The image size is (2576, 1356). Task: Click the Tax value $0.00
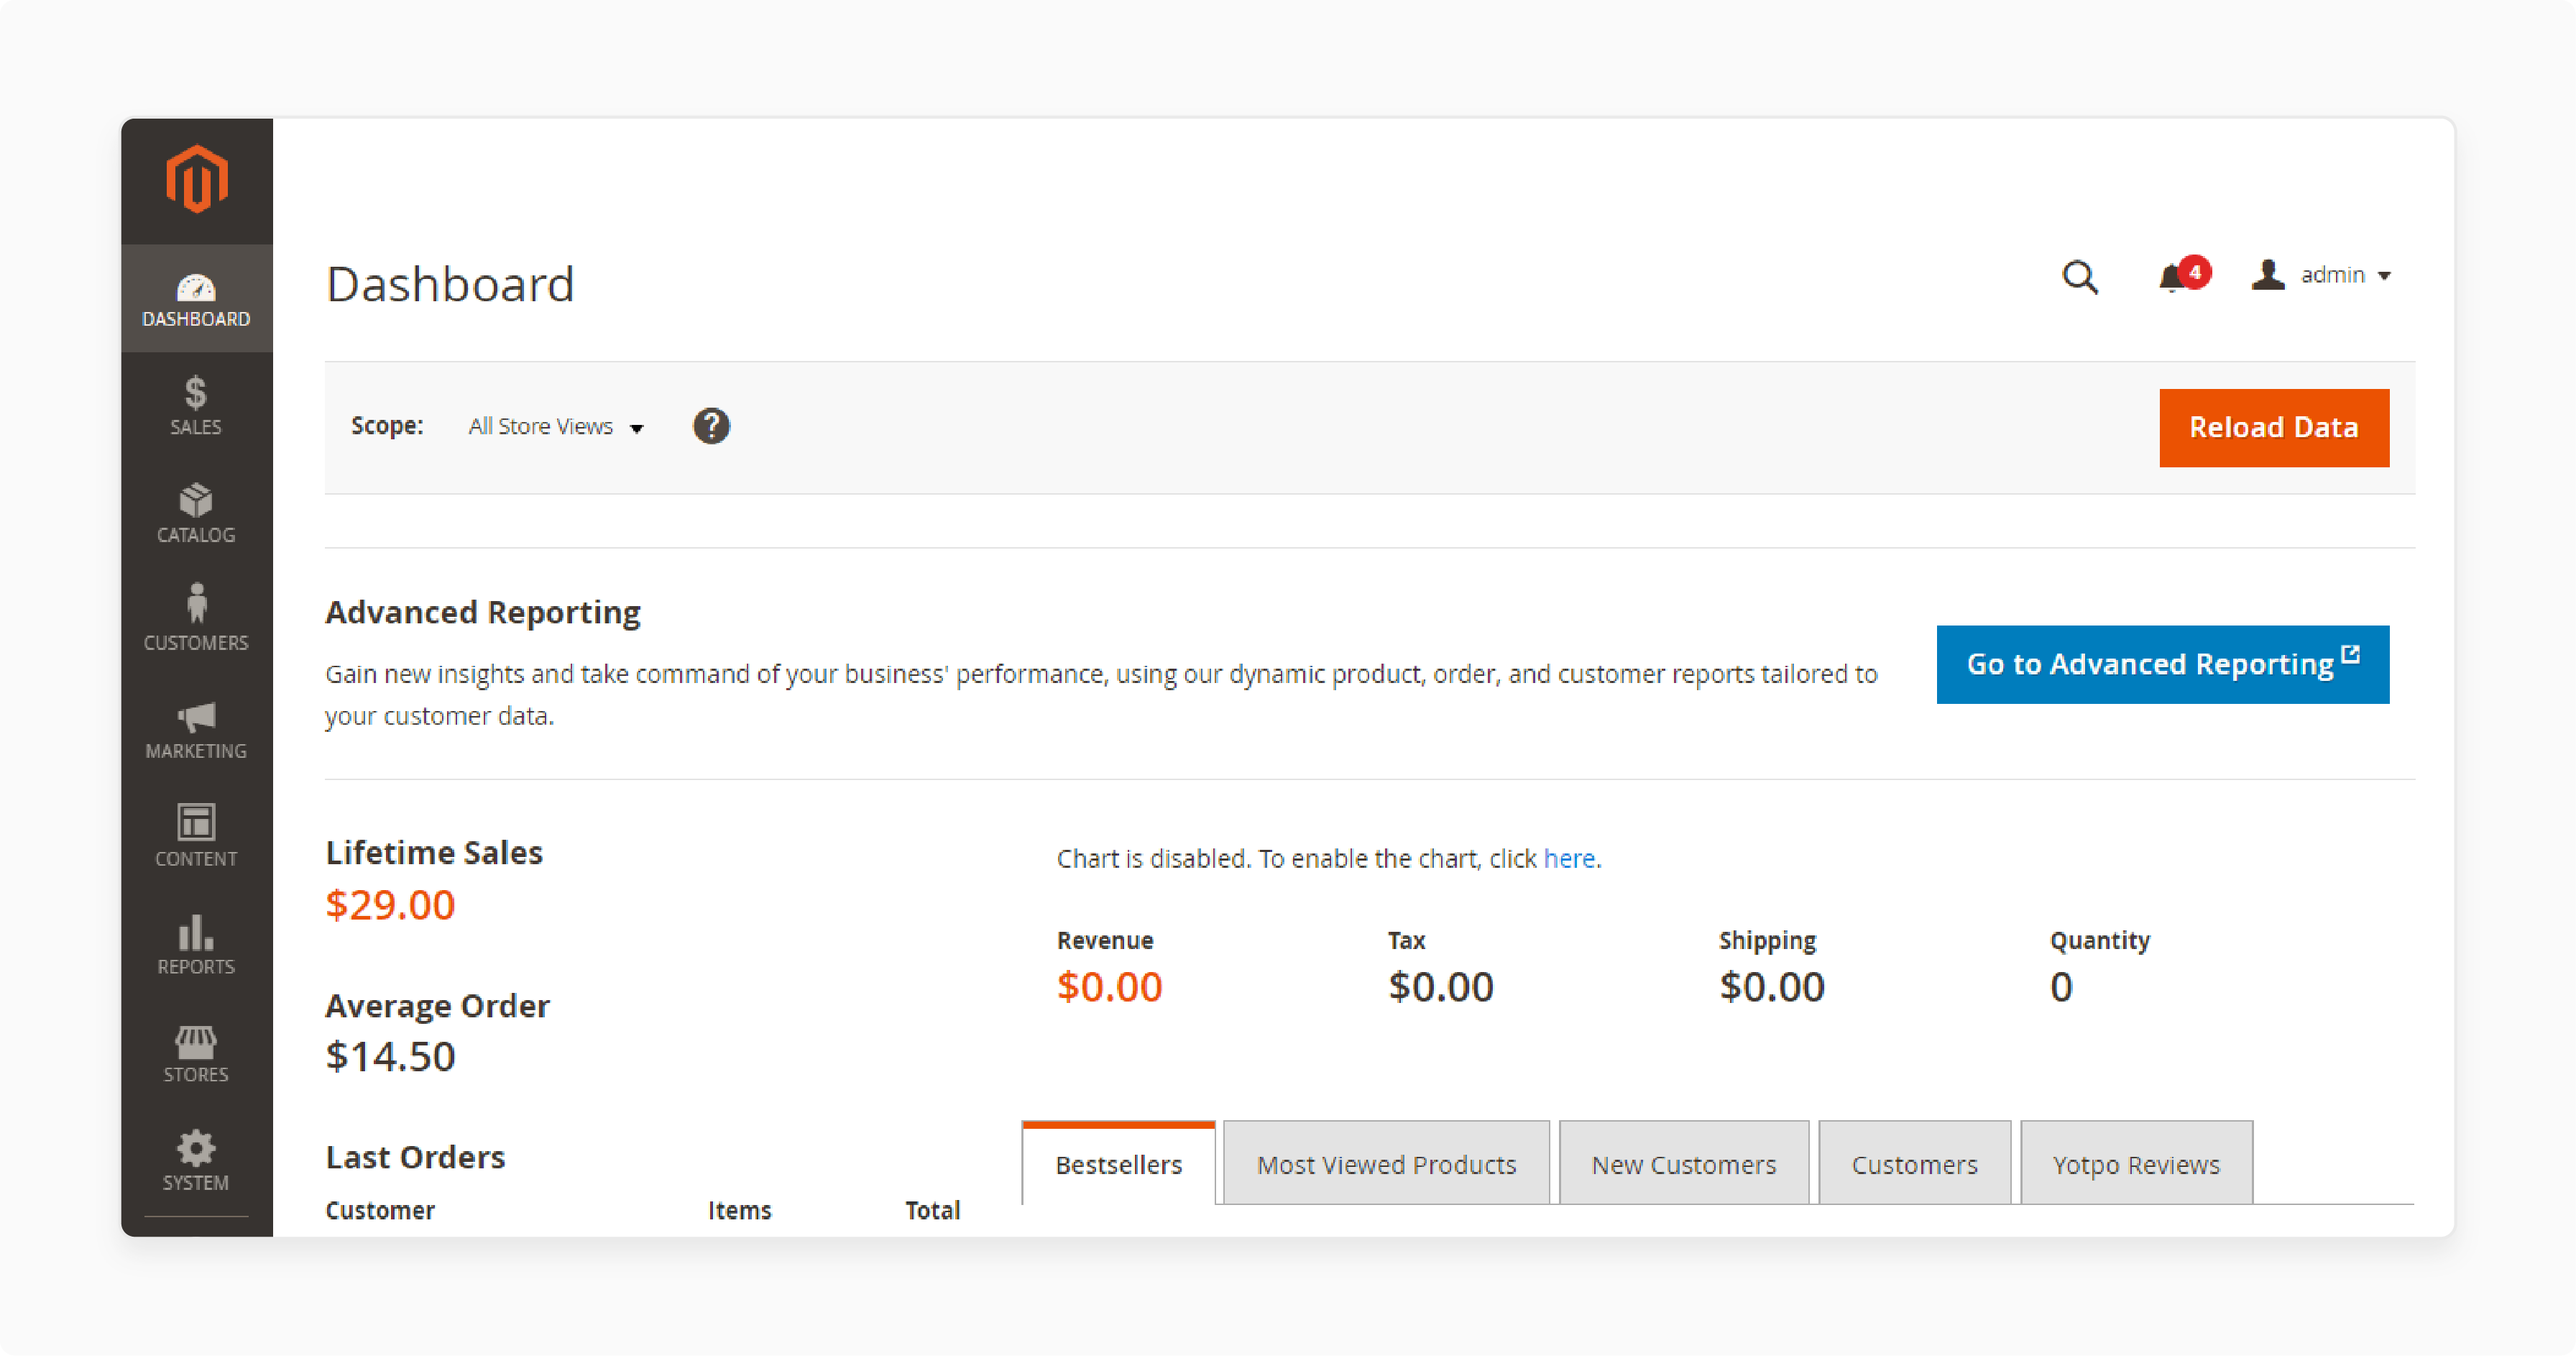point(1441,987)
